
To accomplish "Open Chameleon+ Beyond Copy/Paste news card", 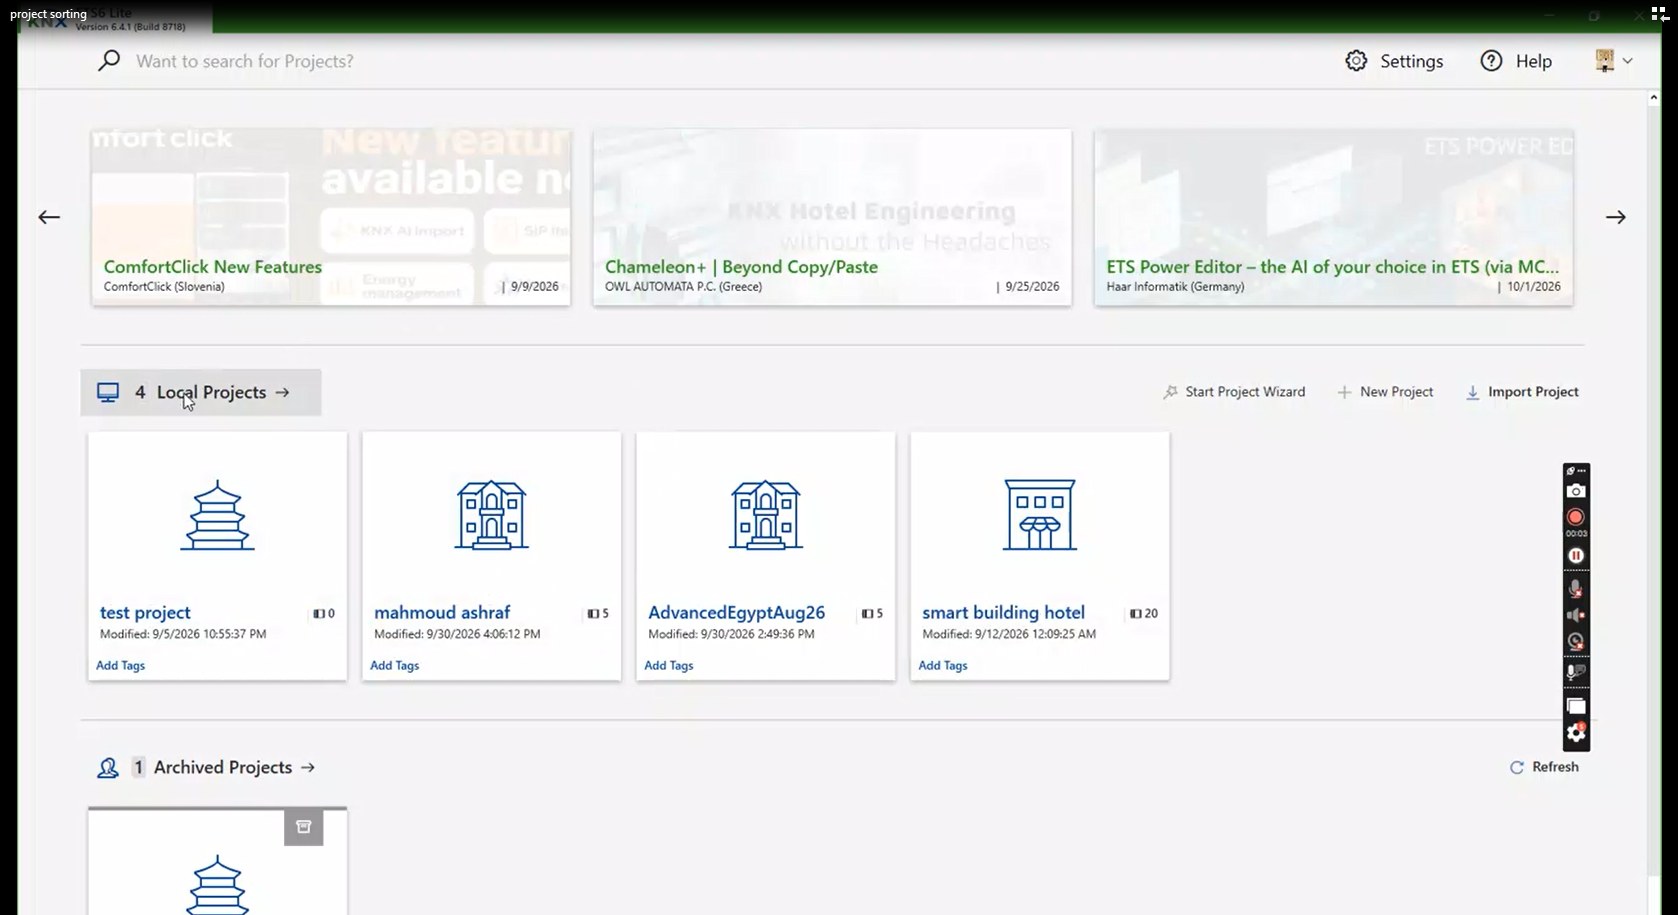I will point(832,217).
